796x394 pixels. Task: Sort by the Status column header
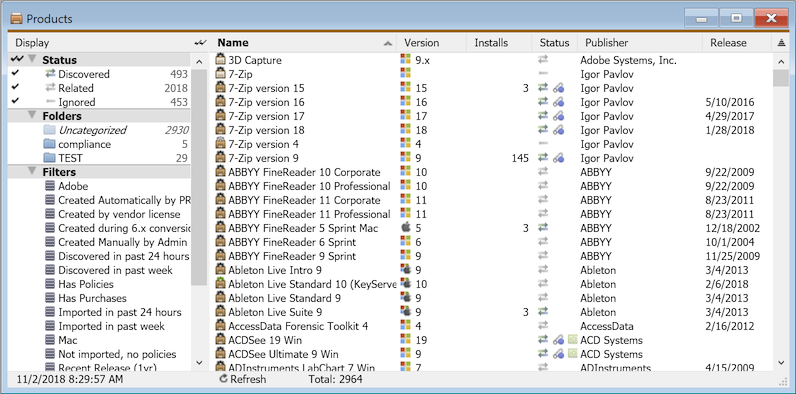[x=554, y=43]
